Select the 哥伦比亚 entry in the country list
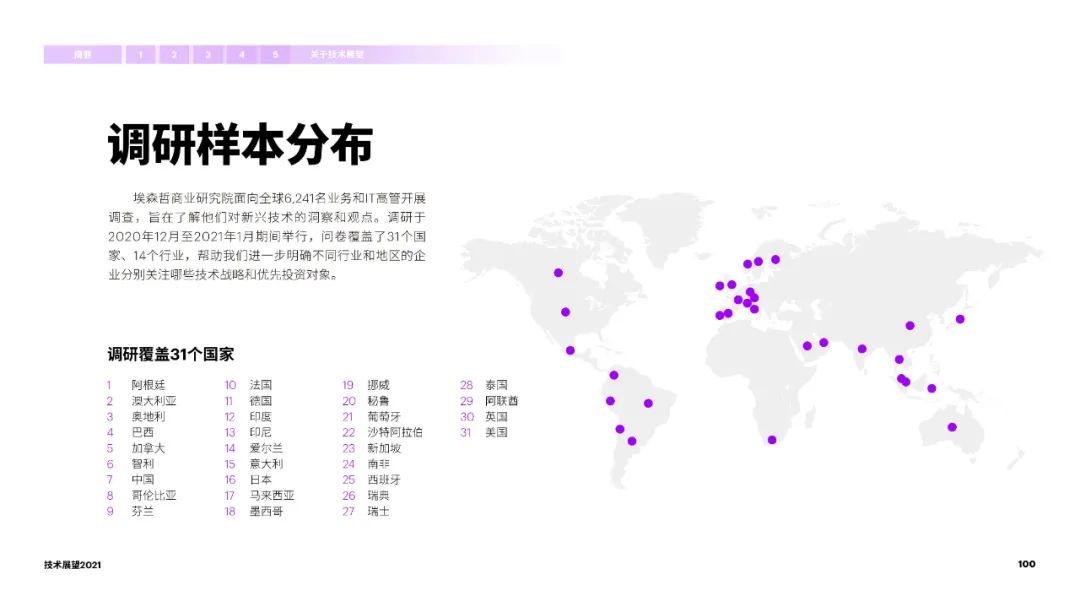 154,495
